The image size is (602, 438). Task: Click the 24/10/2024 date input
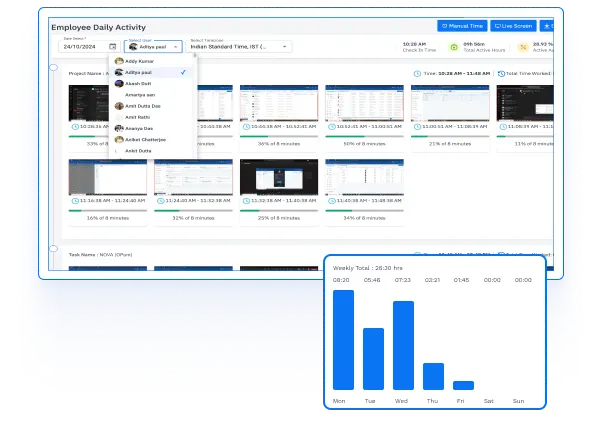(89, 46)
